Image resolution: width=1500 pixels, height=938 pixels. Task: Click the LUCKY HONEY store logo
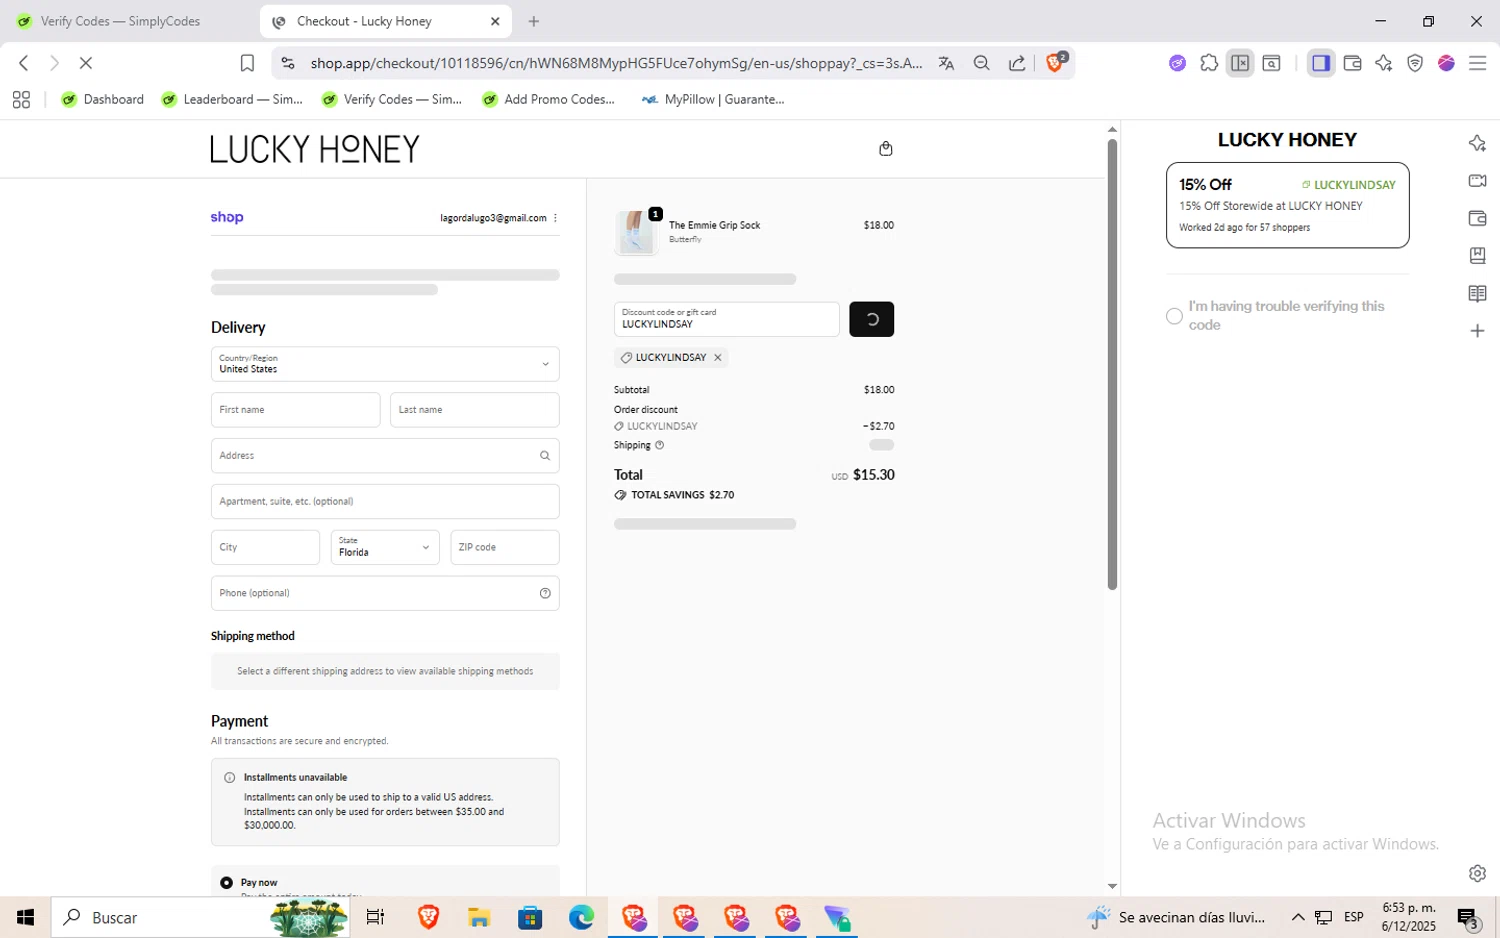coord(315,149)
